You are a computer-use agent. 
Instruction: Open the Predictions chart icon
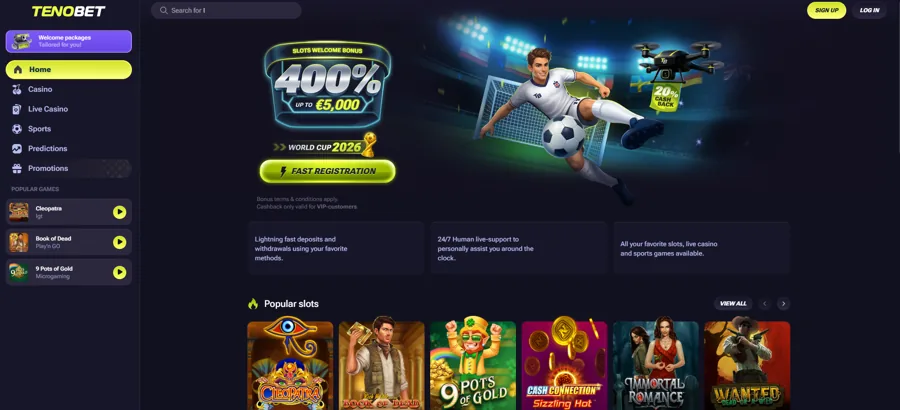[17, 149]
